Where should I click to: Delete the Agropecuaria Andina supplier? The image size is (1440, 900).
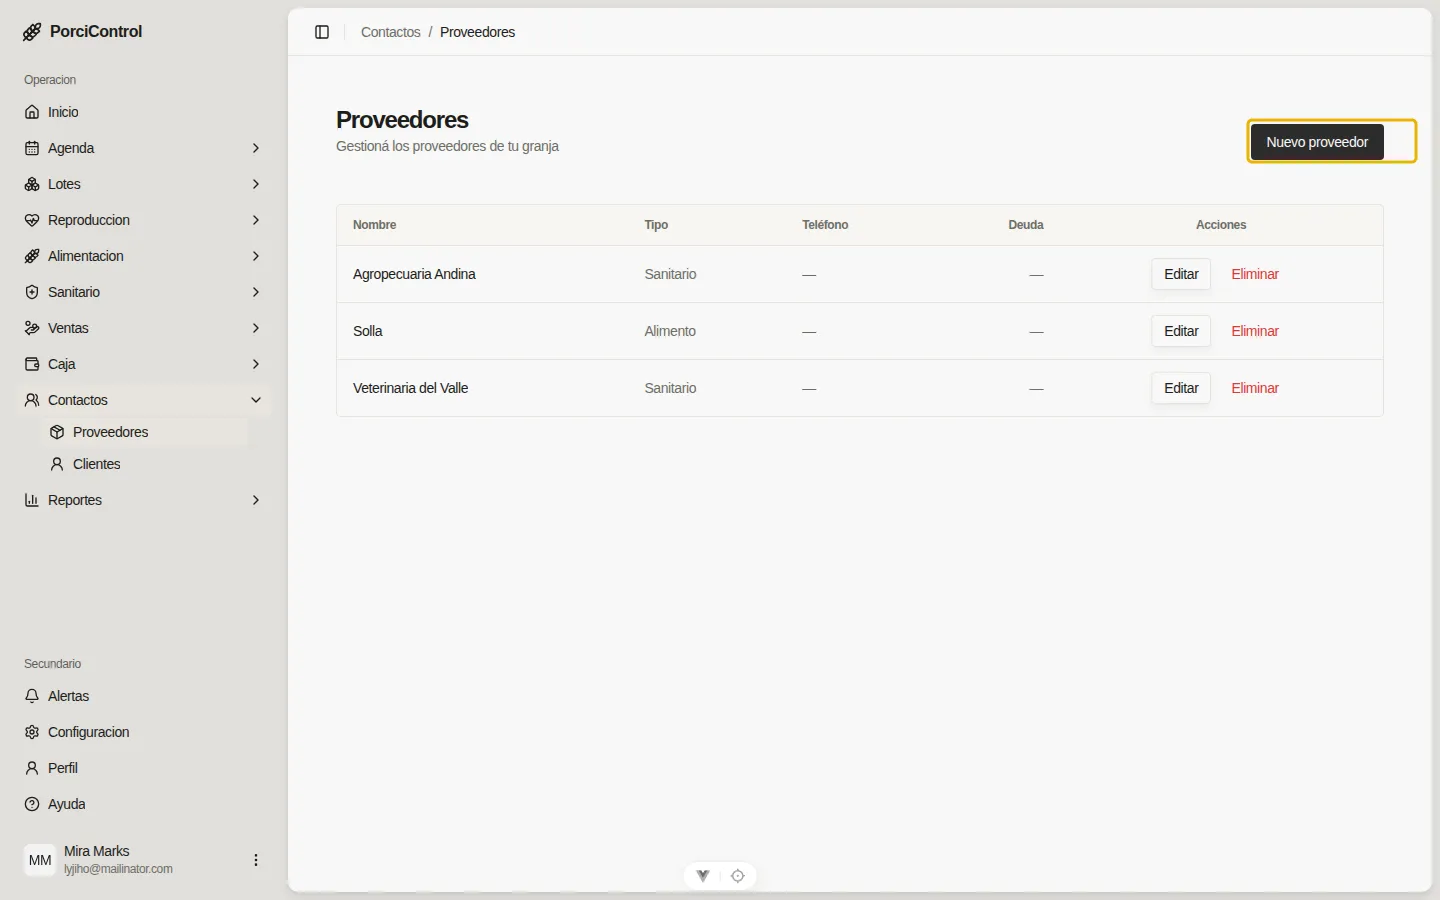click(1255, 274)
